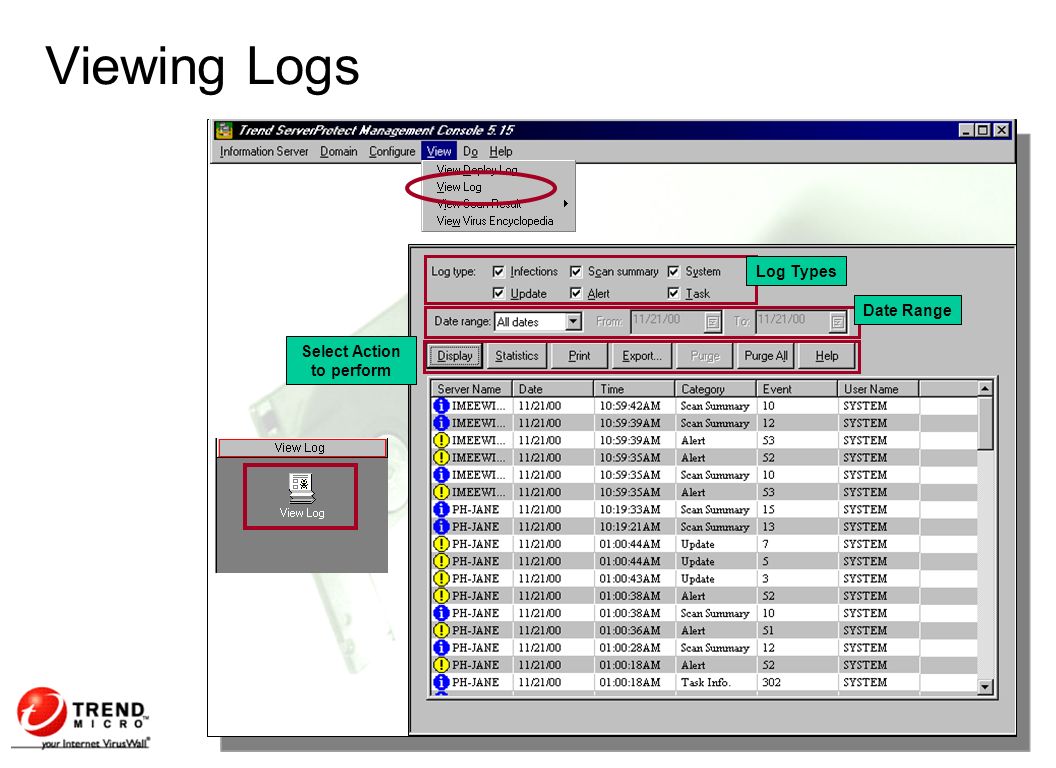This screenshot has height=768, width=1056.
Task: Click warning icon on Alert 52 10:59:35AM row
Action: click(x=441, y=457)
